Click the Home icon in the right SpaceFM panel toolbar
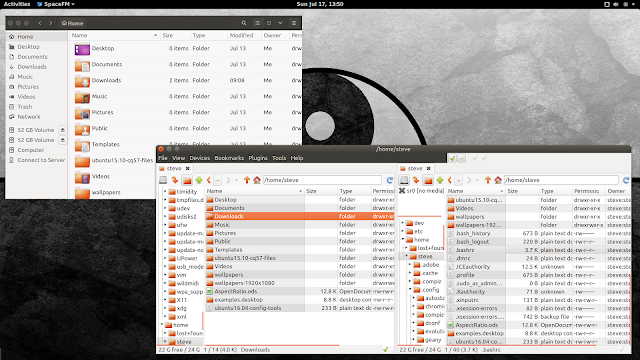640x360 pixels. point(498,180)
